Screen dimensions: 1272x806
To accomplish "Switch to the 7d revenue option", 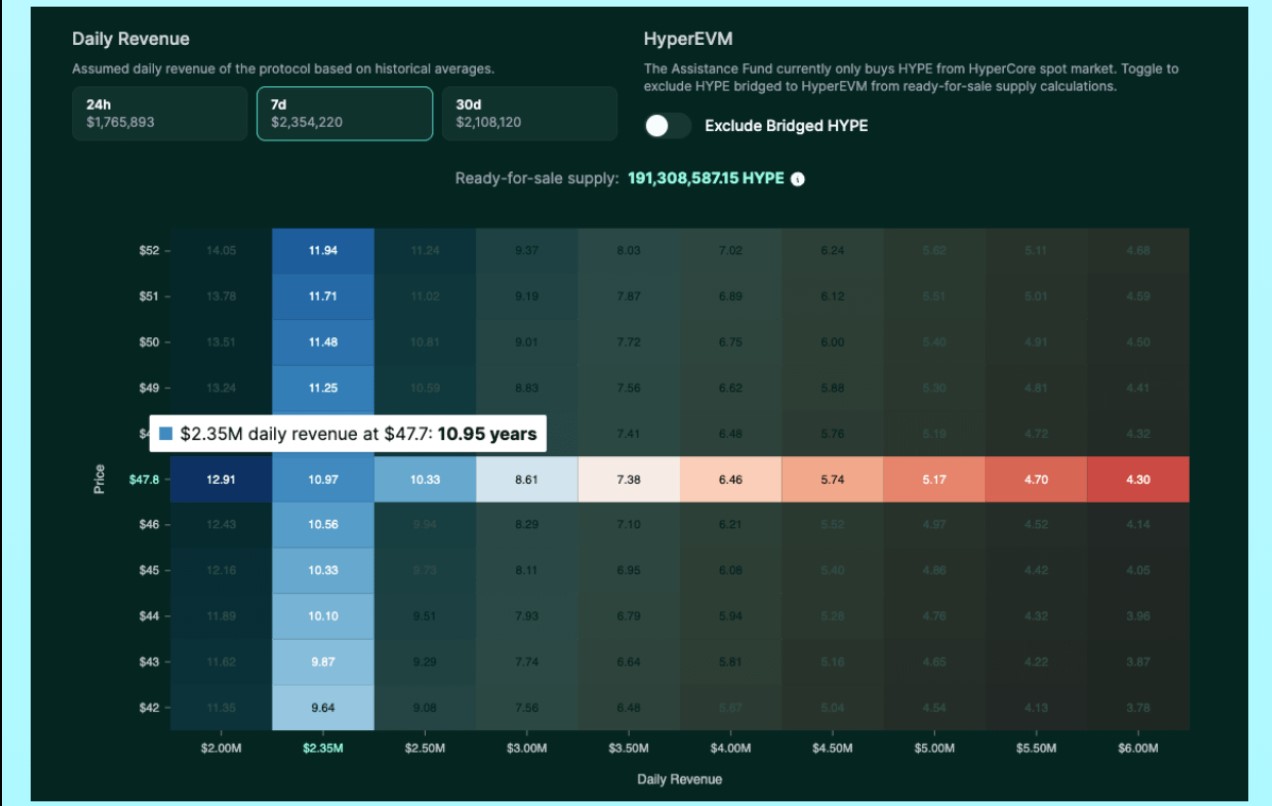I will pos(345,113).
